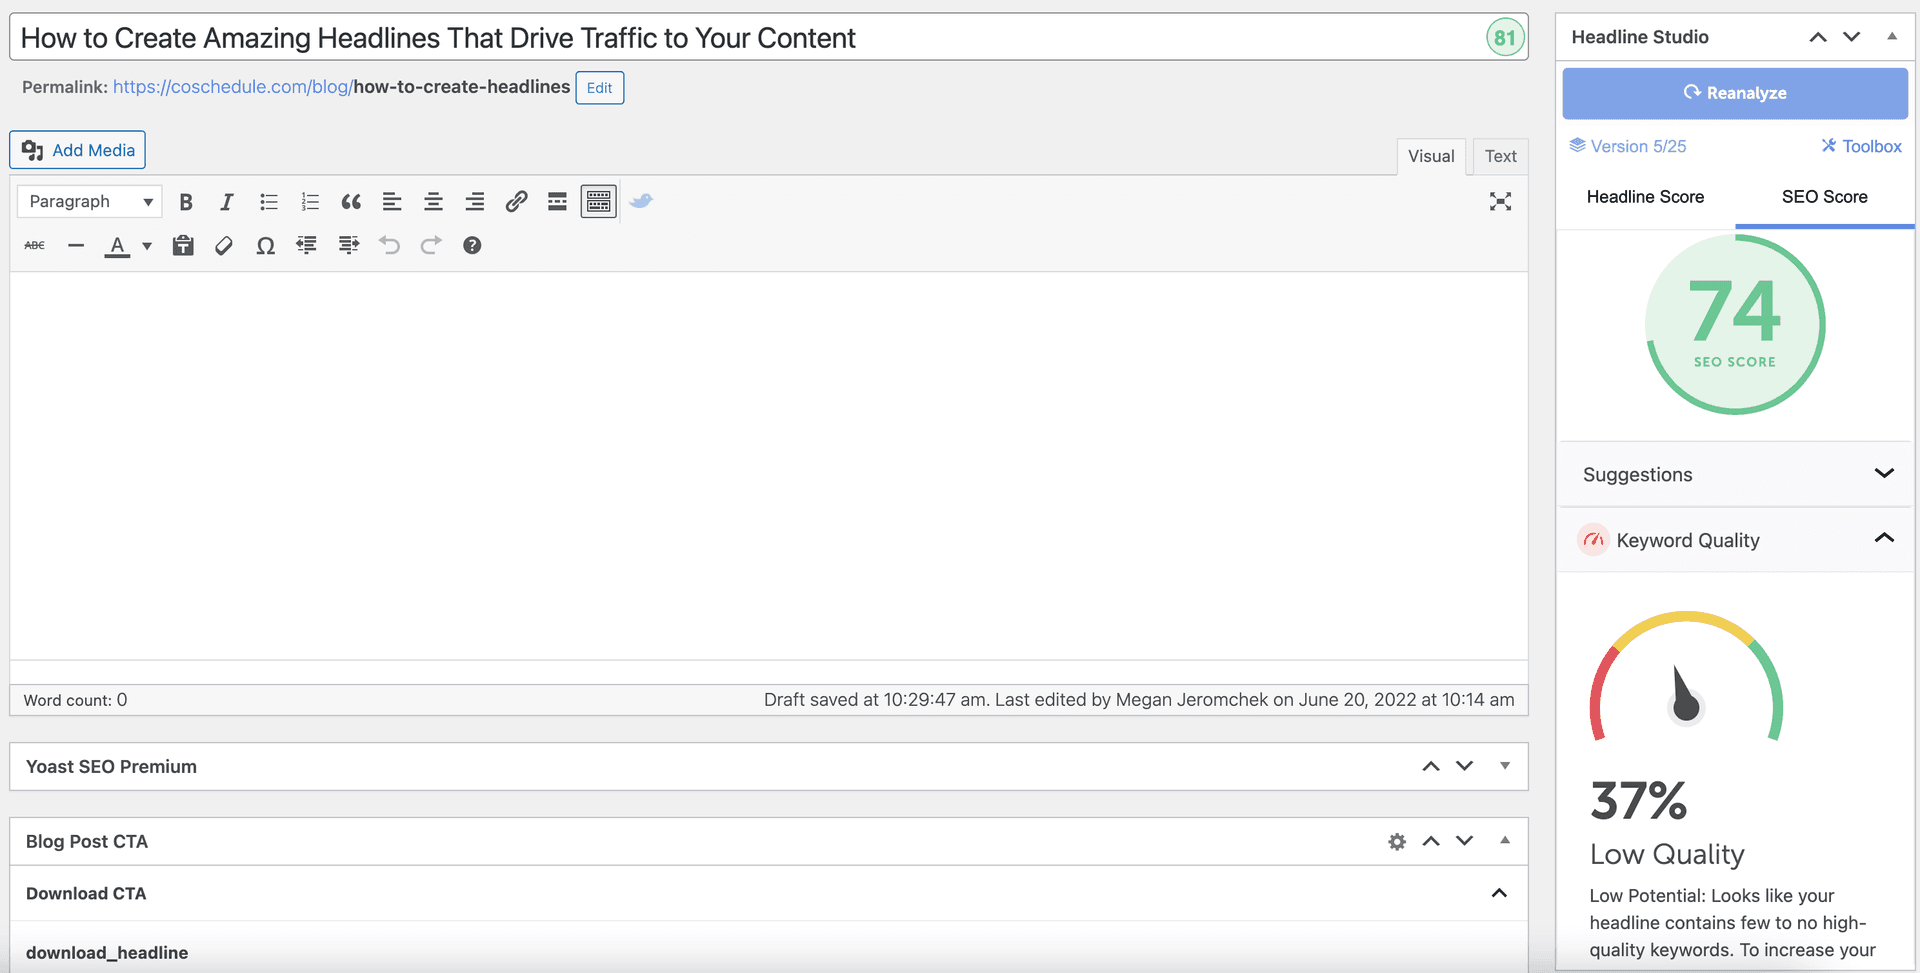1920x973 pixels.
Task: Insert a hyperlink
Action: point(516,201)
